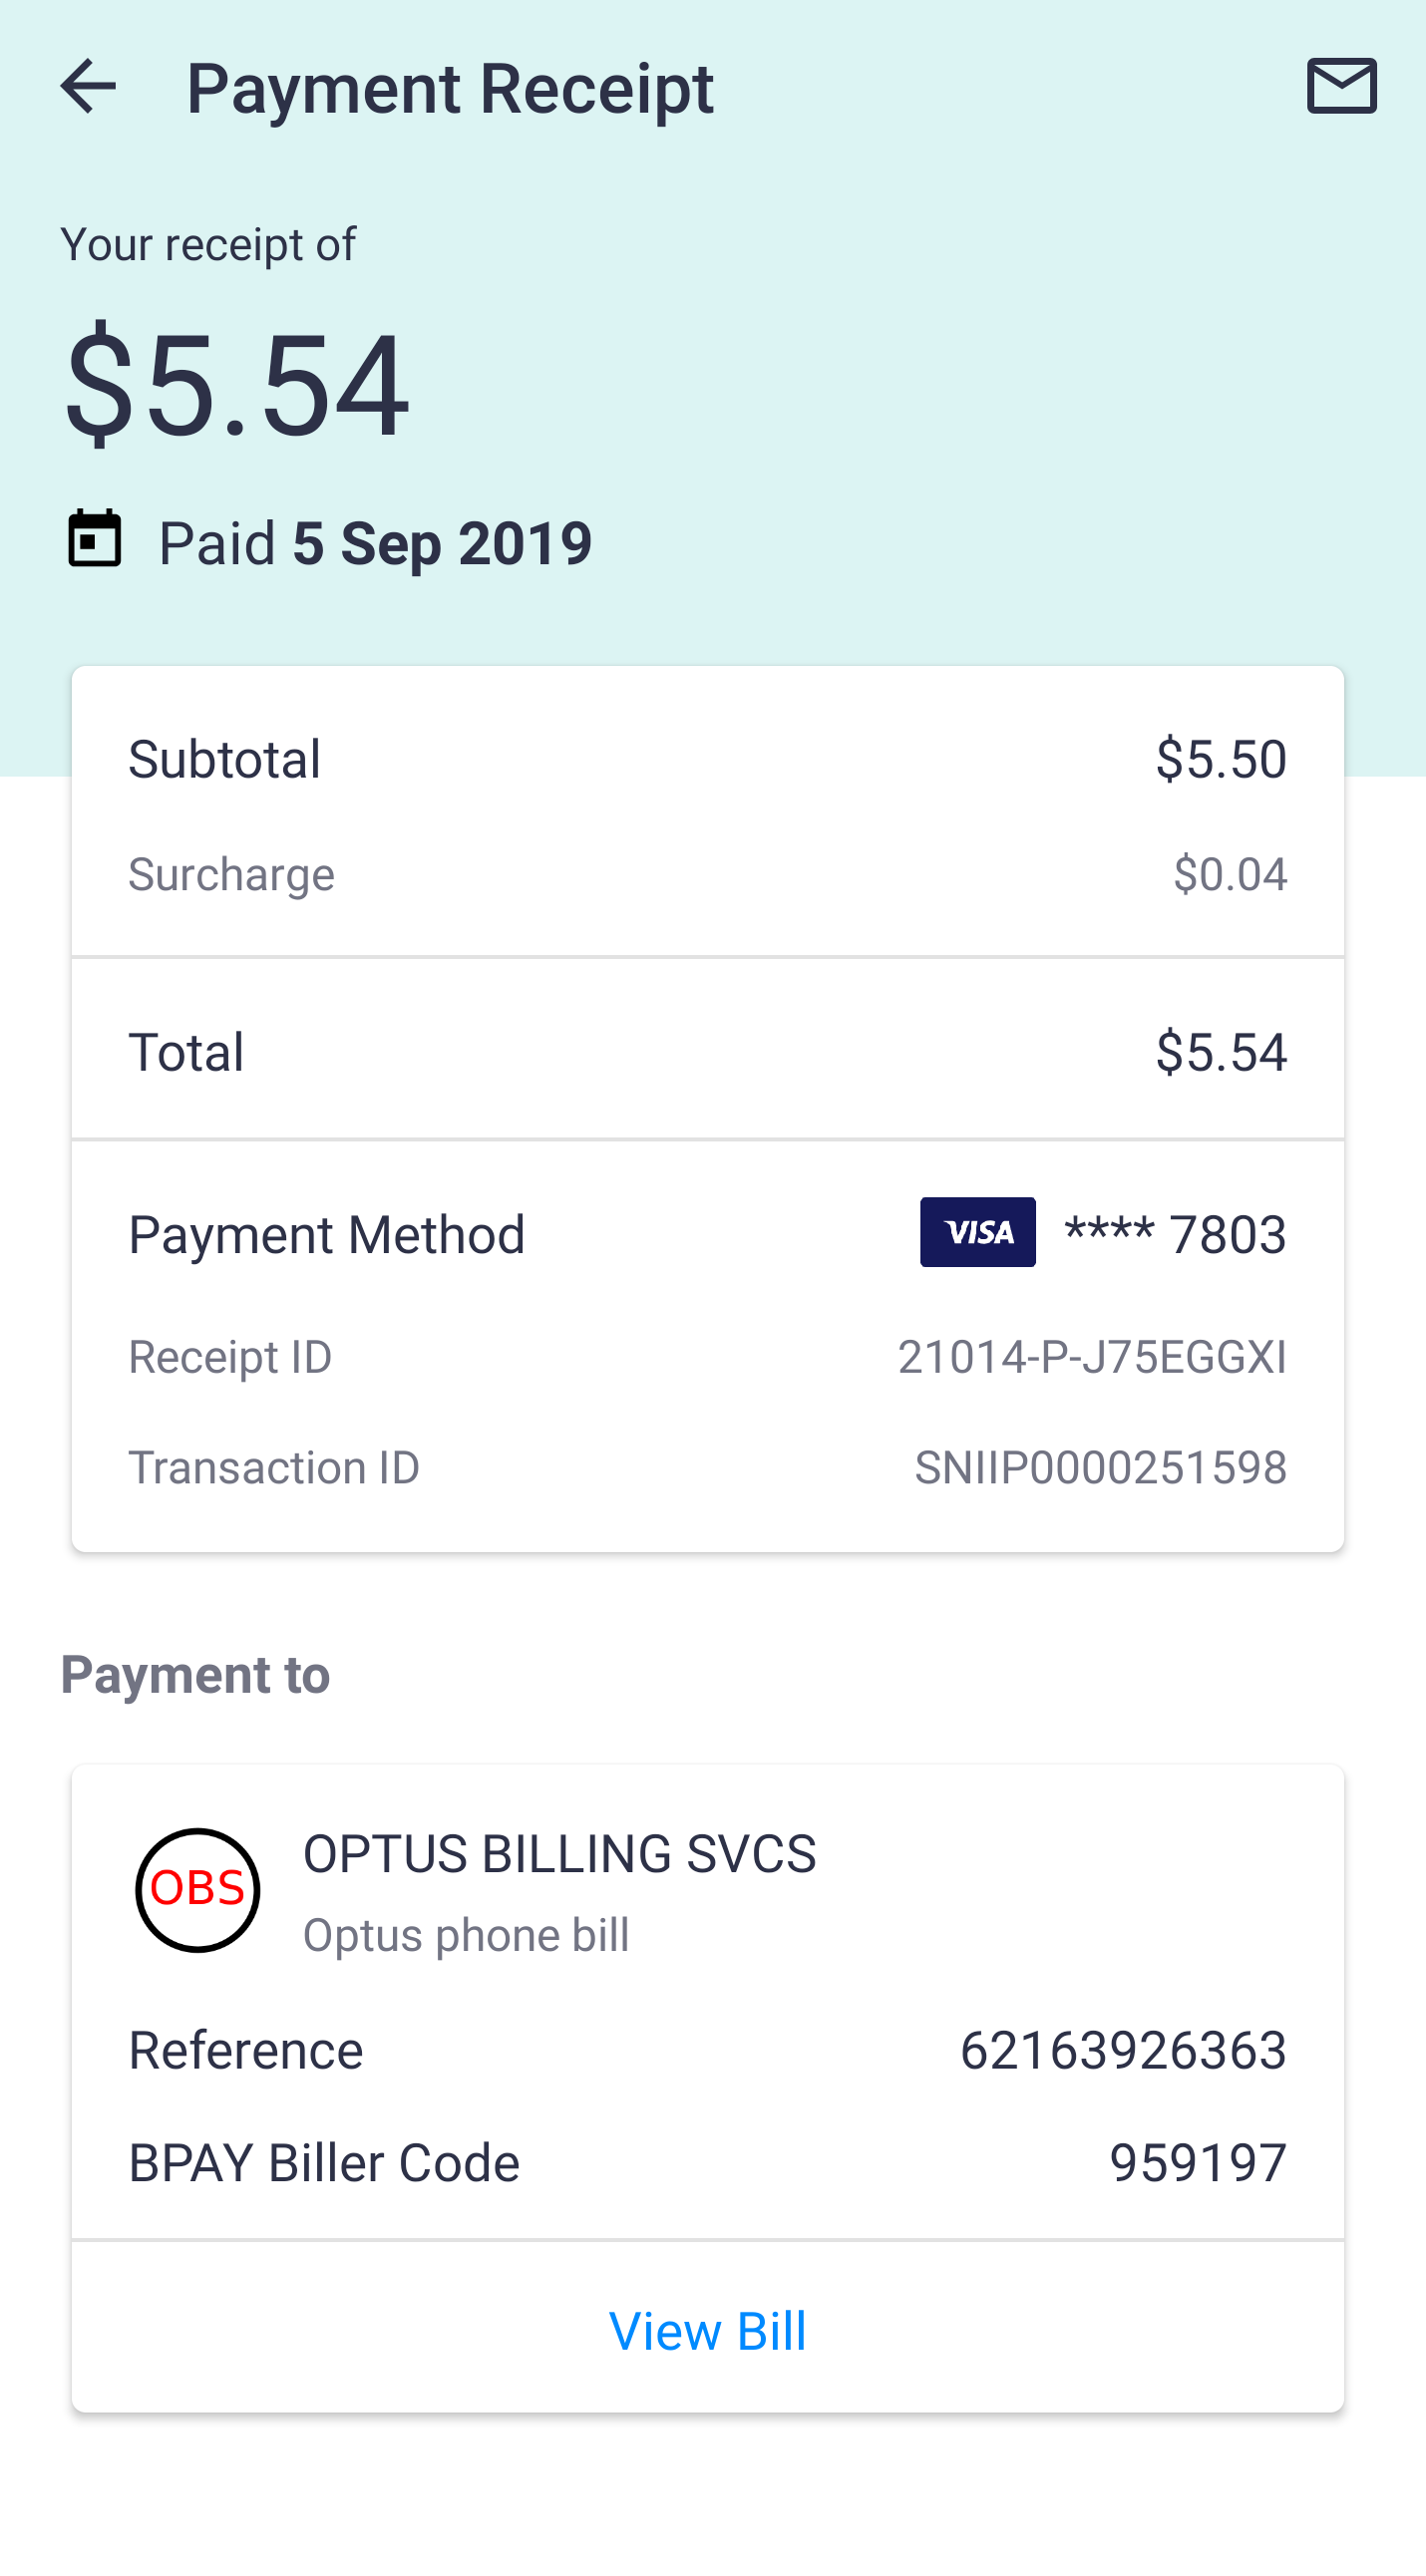
Task: Tap the Subtotal amount $5.50
Action: 1220,758
